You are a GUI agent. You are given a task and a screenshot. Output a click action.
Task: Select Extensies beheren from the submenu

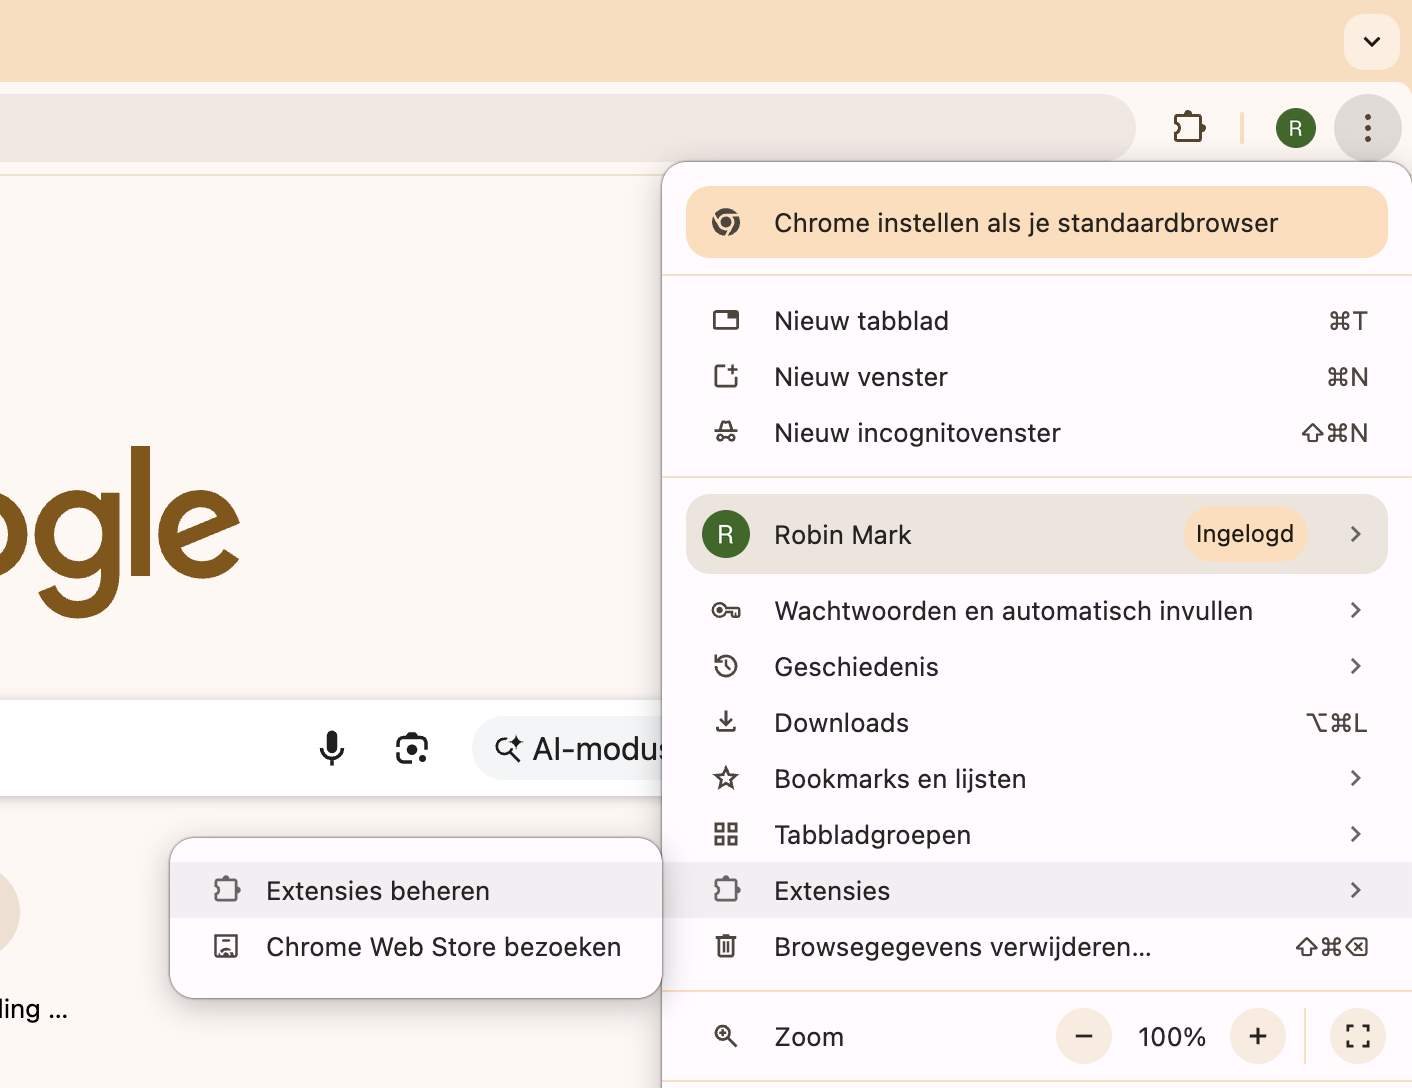pos(377,890)
